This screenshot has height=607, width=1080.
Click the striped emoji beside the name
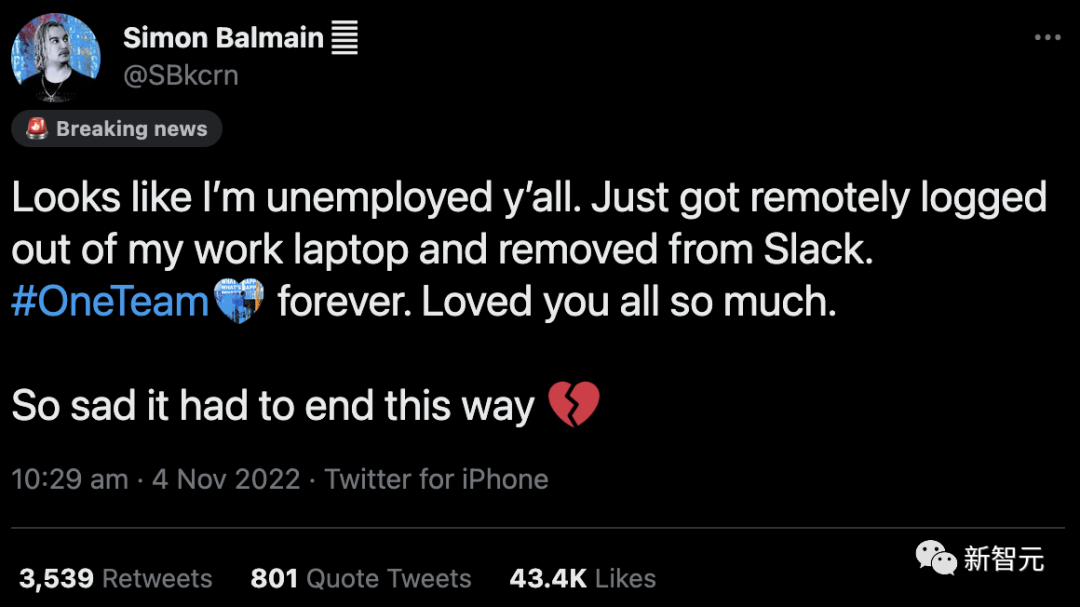343,39
